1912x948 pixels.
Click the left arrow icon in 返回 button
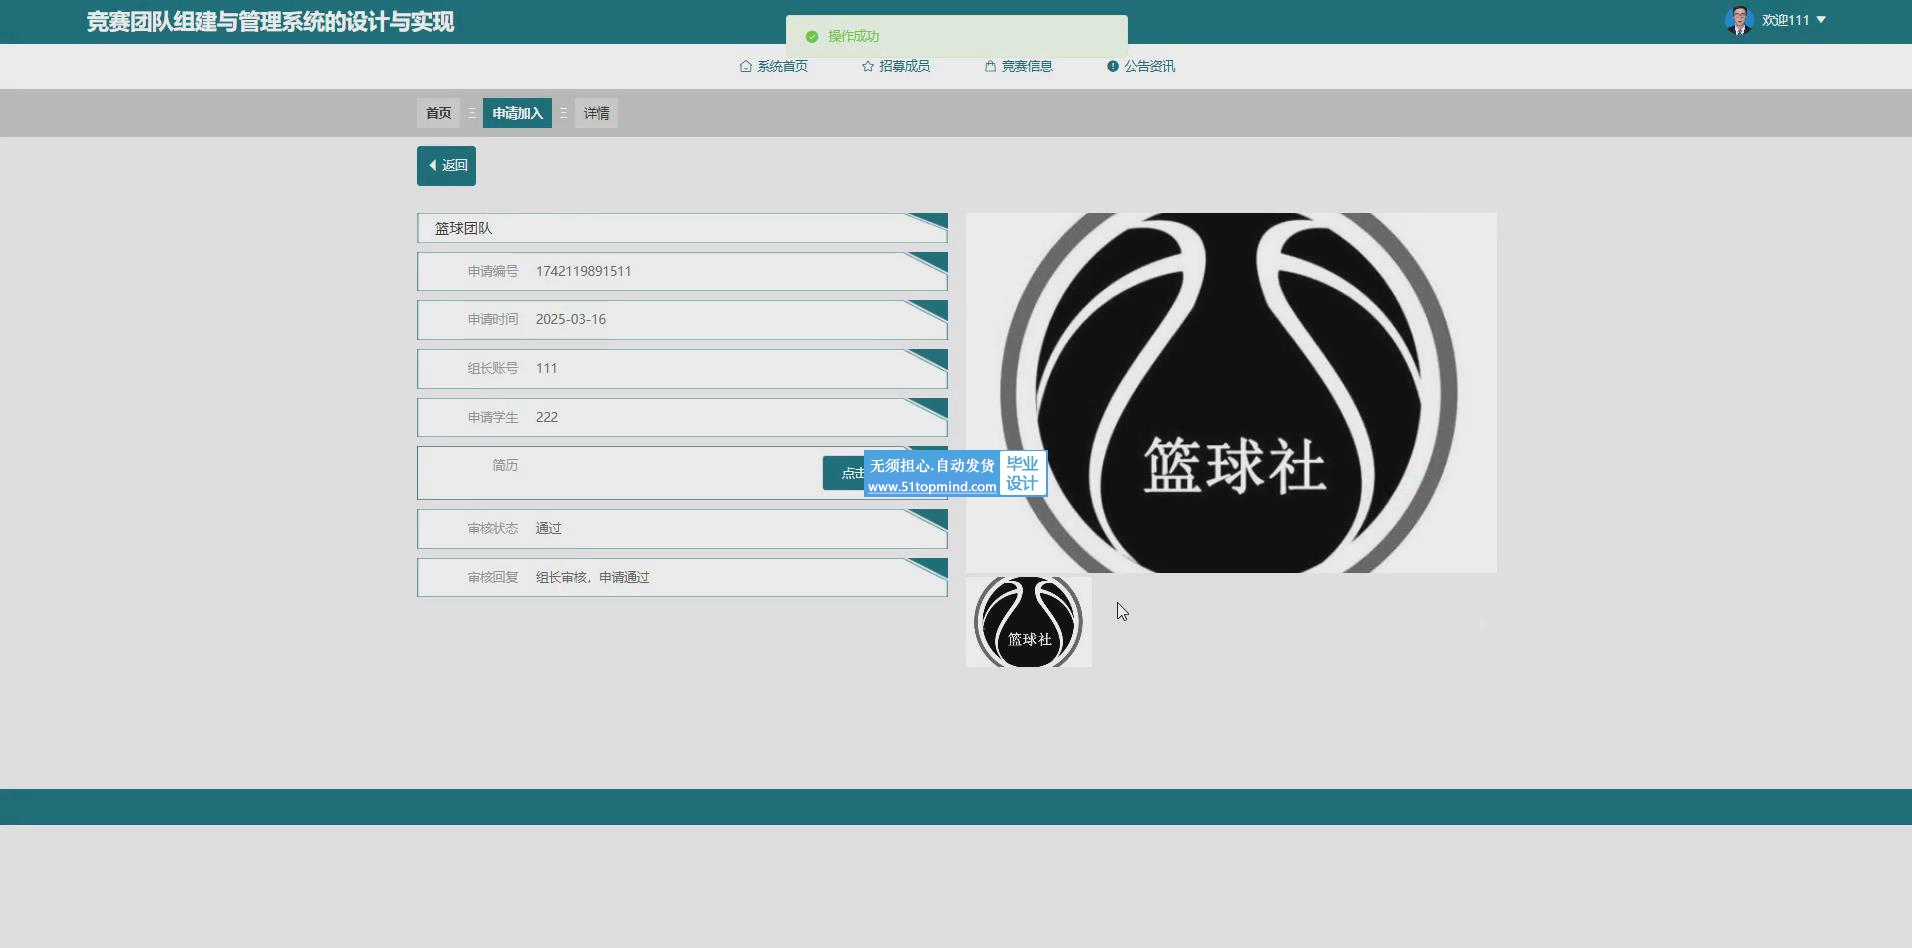[432, 165]
